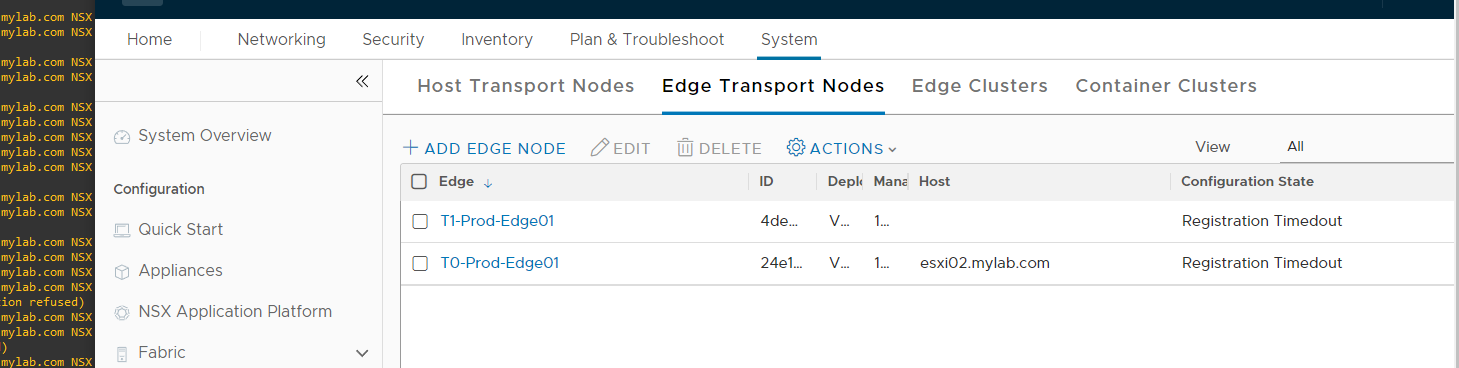
Task: Expand the Fabric section chevron
Action: click(x=363, y=353)
